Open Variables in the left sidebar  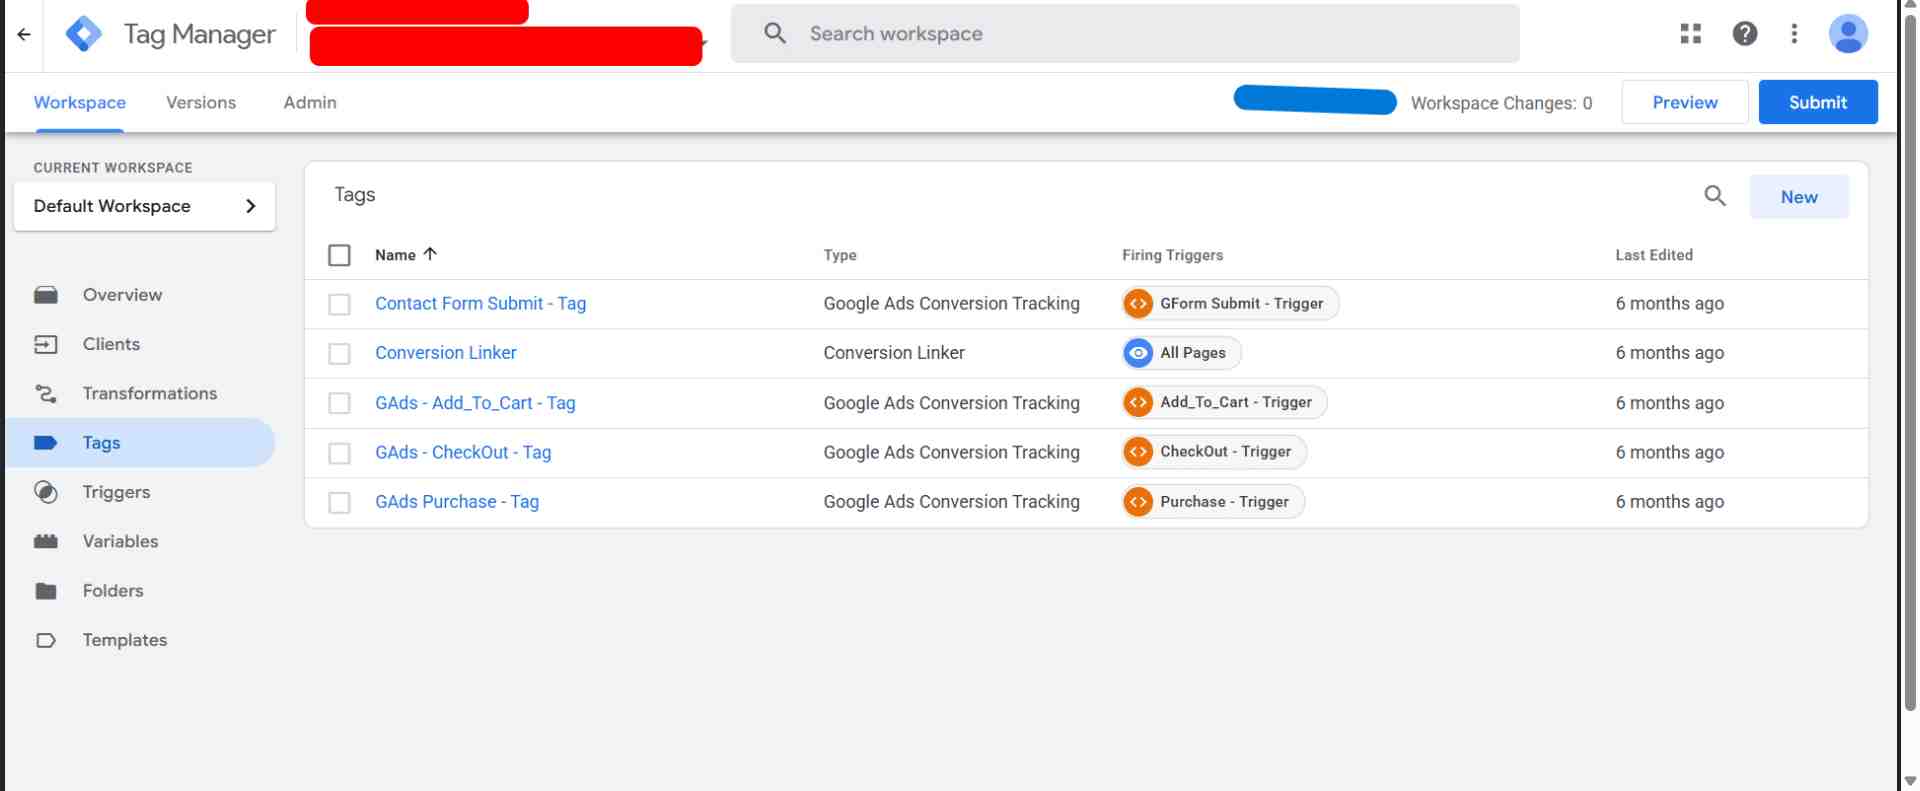click(120, 541)
